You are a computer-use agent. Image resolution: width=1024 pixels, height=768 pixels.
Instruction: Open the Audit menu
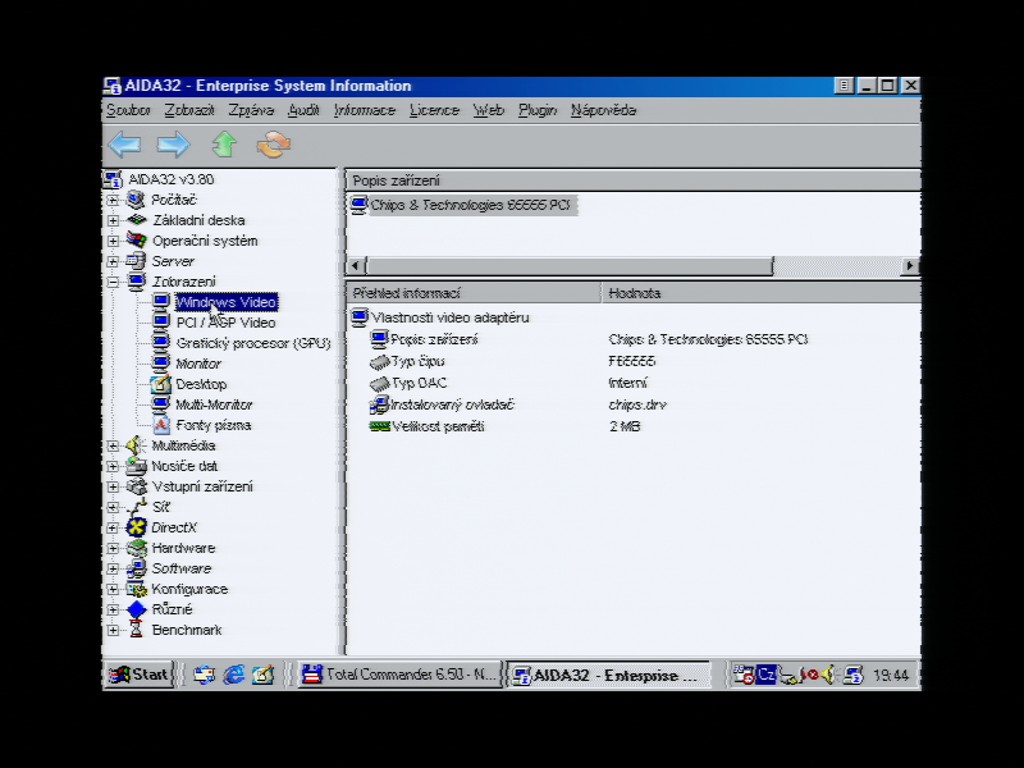(304, 110)
